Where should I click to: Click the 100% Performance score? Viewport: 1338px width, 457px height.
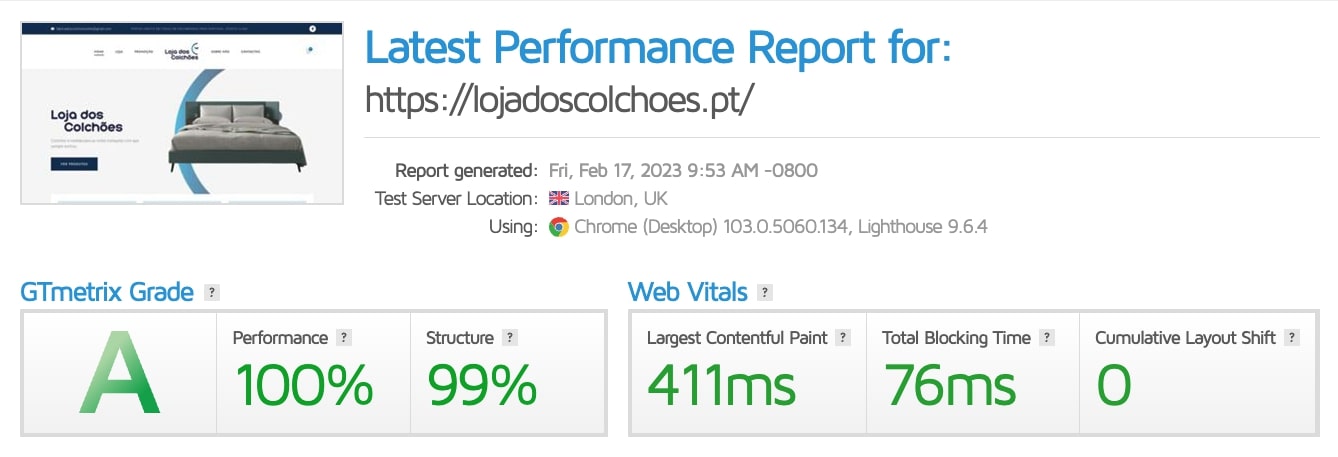click(303, 385)
